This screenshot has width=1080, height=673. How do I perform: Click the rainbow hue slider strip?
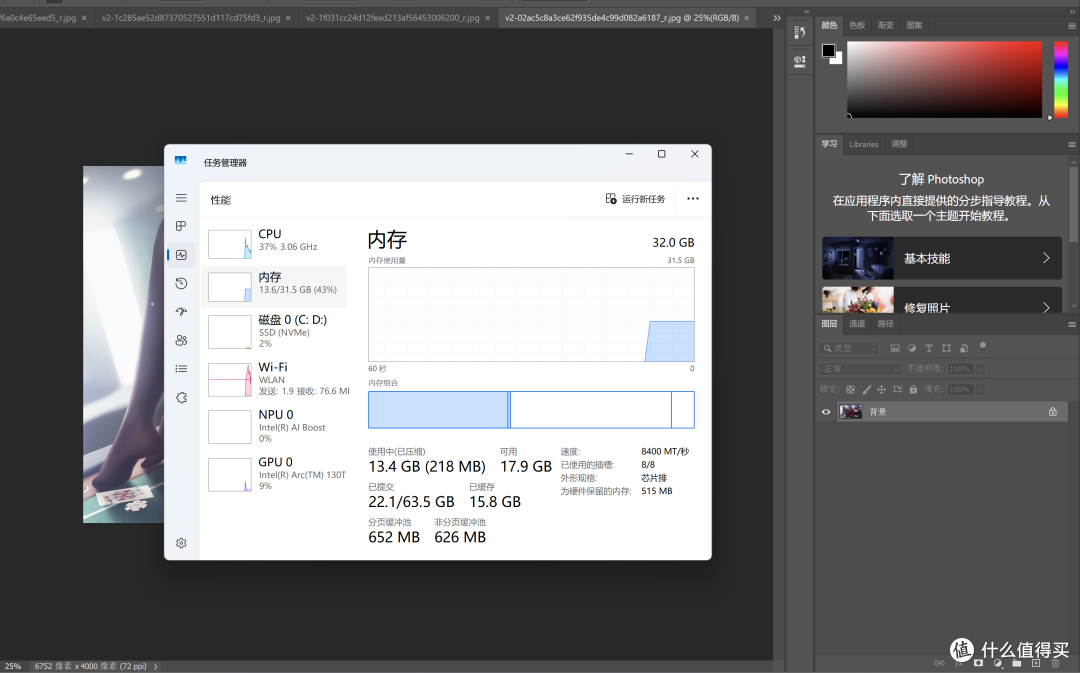tap(1061, 79)
